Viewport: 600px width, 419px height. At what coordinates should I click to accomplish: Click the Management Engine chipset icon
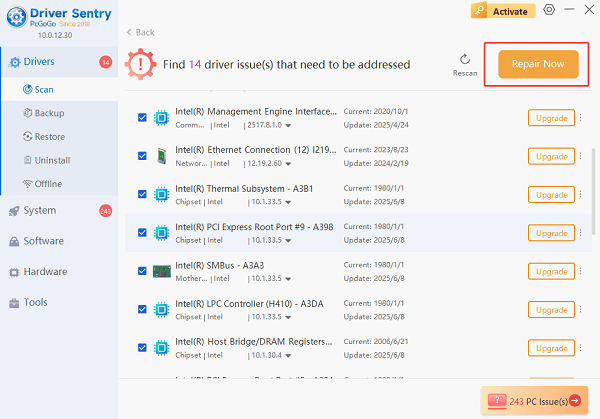(161, 118)
